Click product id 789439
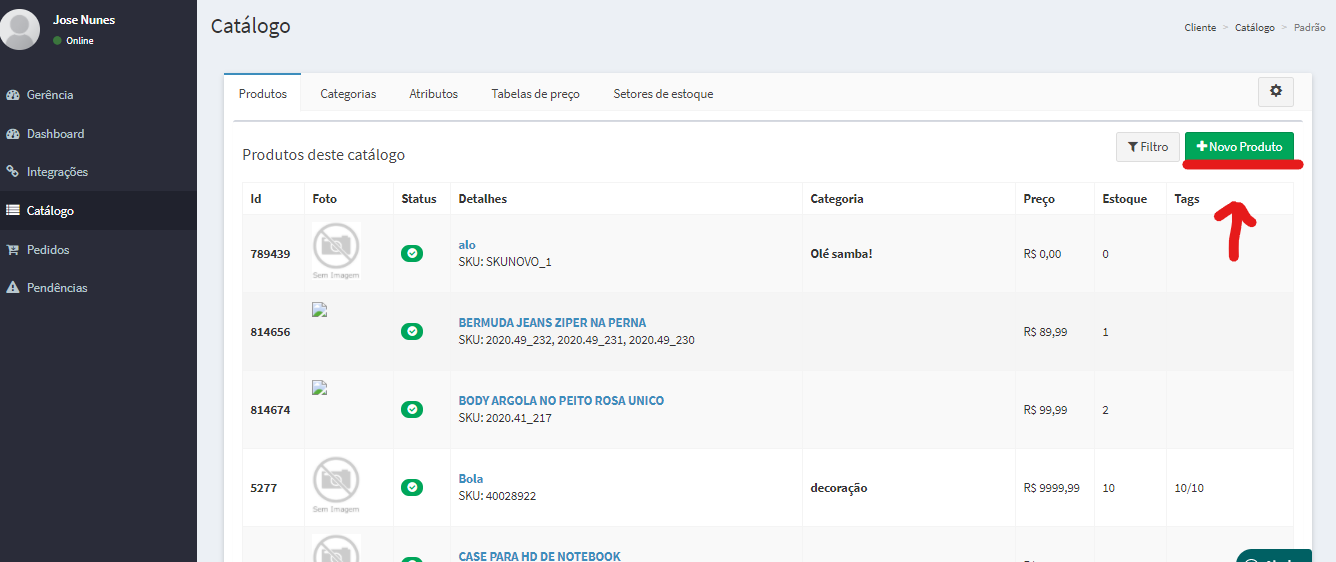The width and height of the screenshot is (1336, 562). pyautogui.click(x=270, y=254)
